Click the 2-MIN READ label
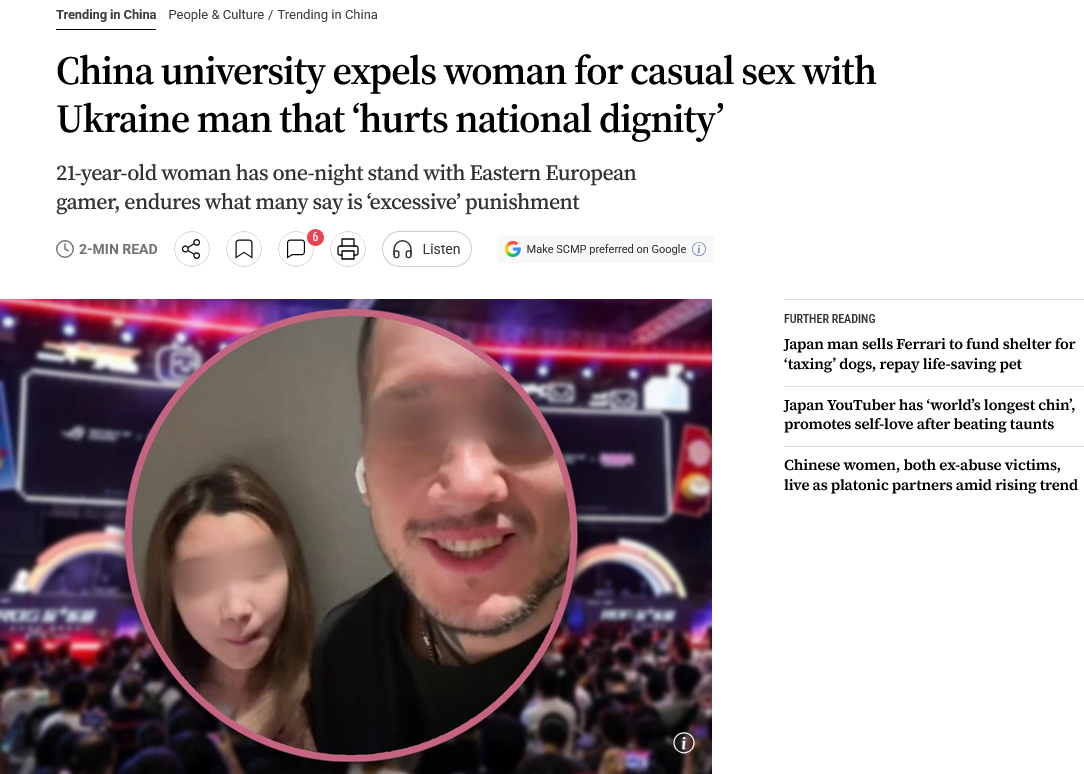1084x774 pixels. tap(106, 249)
